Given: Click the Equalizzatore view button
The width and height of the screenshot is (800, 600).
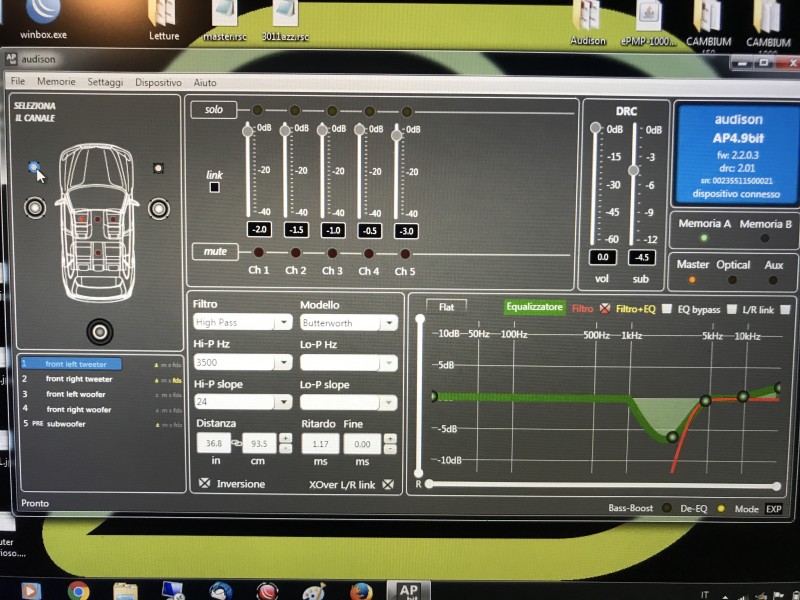Looking at the screenshot, I should pyautogui.click(x=534, y=307).
